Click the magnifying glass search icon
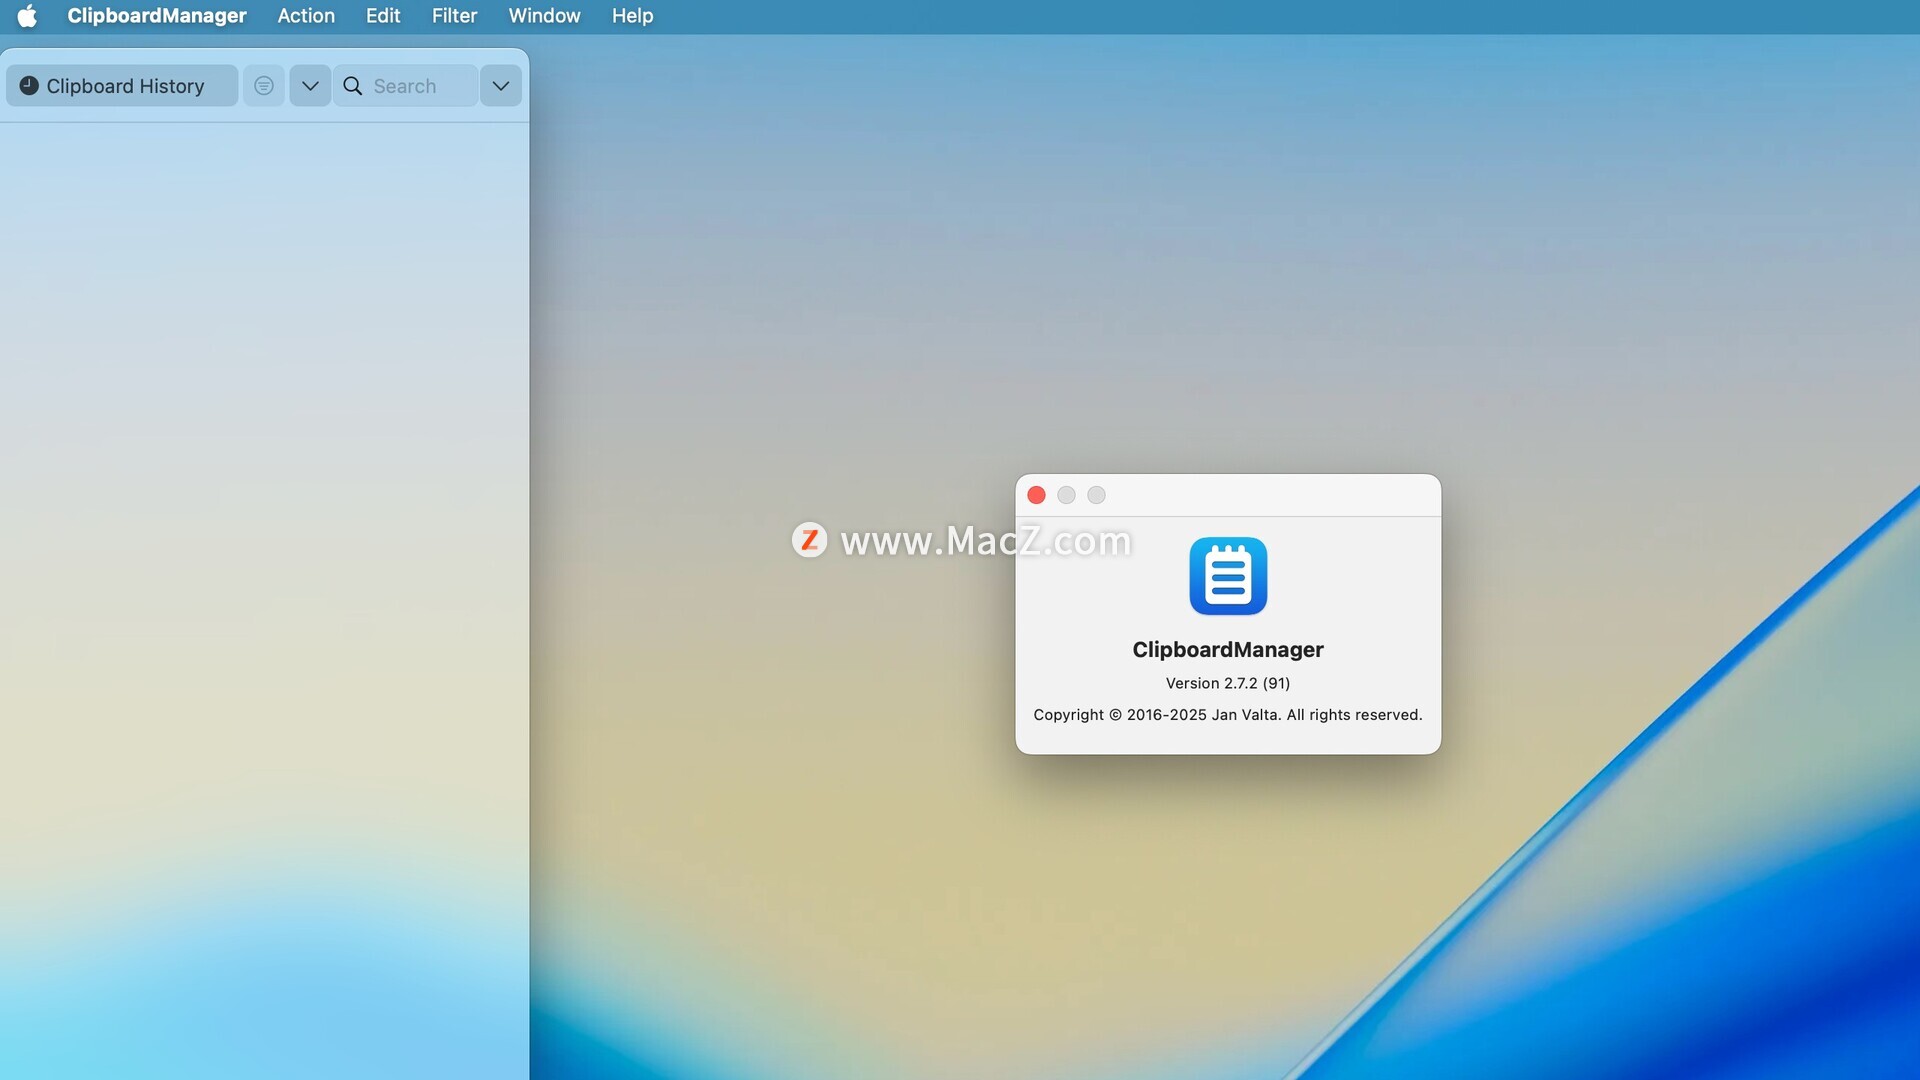Viewport: 1920px width, 1080px height. click(353, 86)
